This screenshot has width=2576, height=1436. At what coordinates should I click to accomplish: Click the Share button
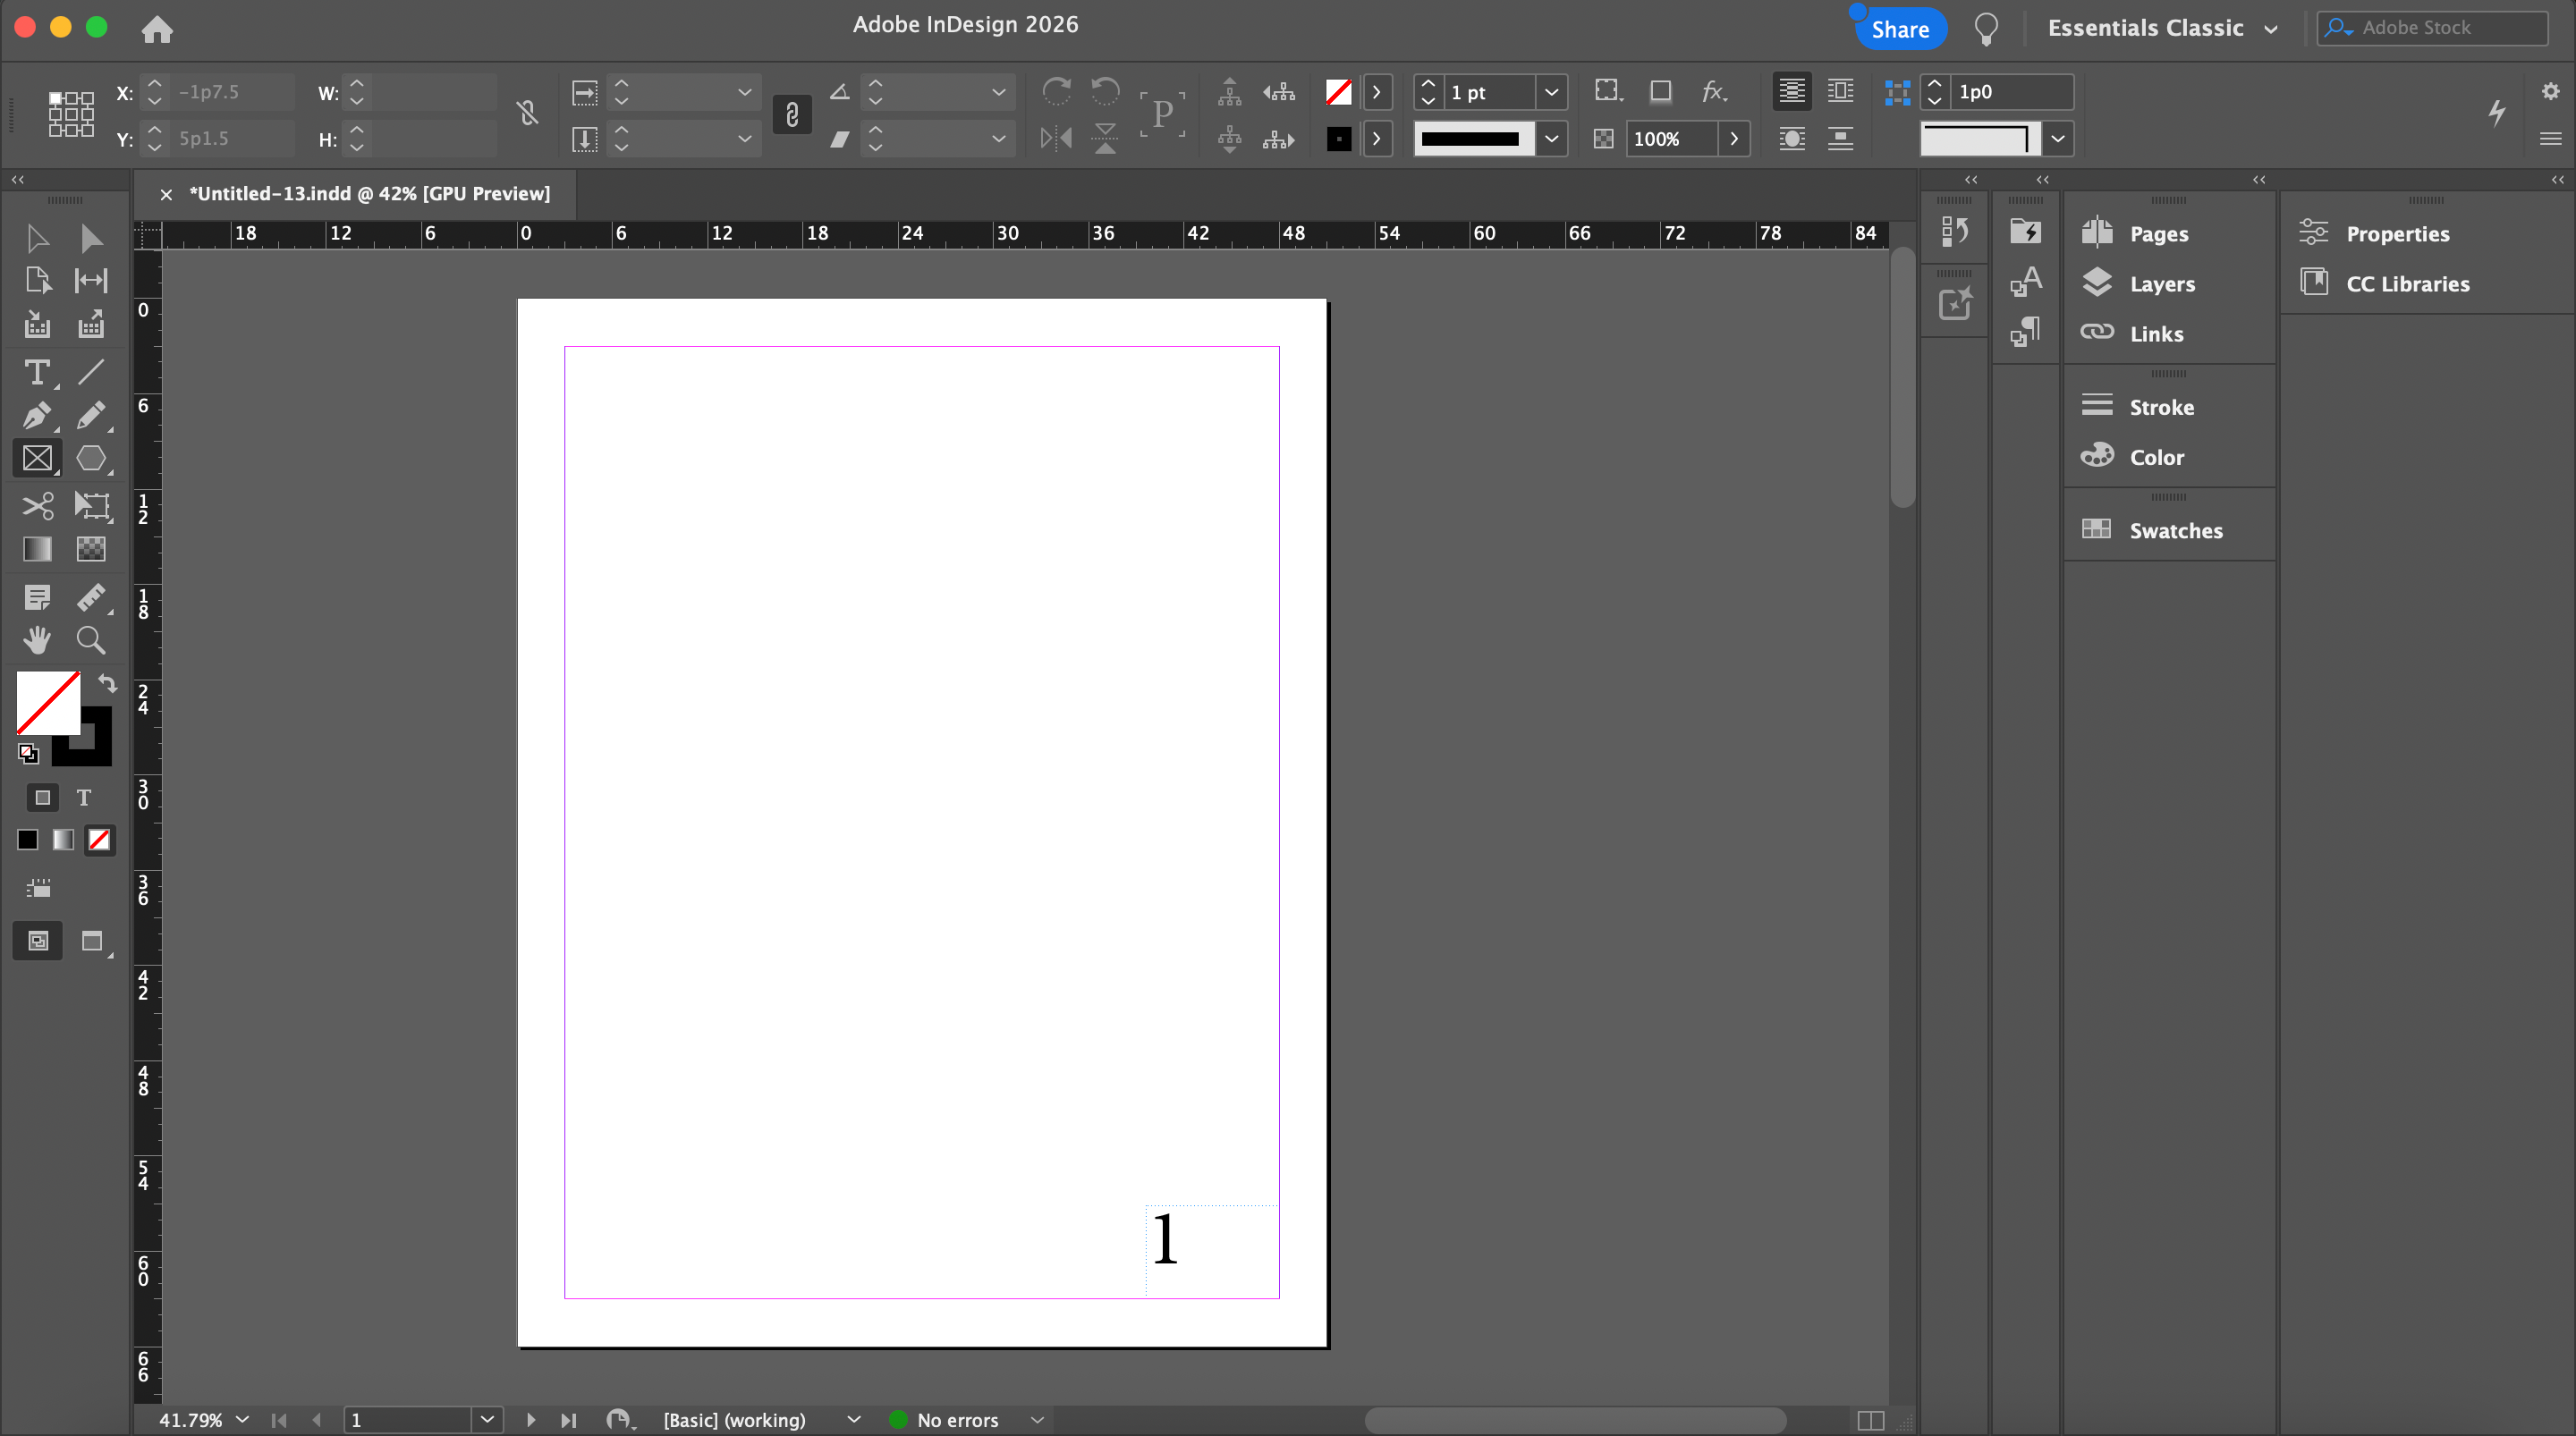click(1899, 29)
